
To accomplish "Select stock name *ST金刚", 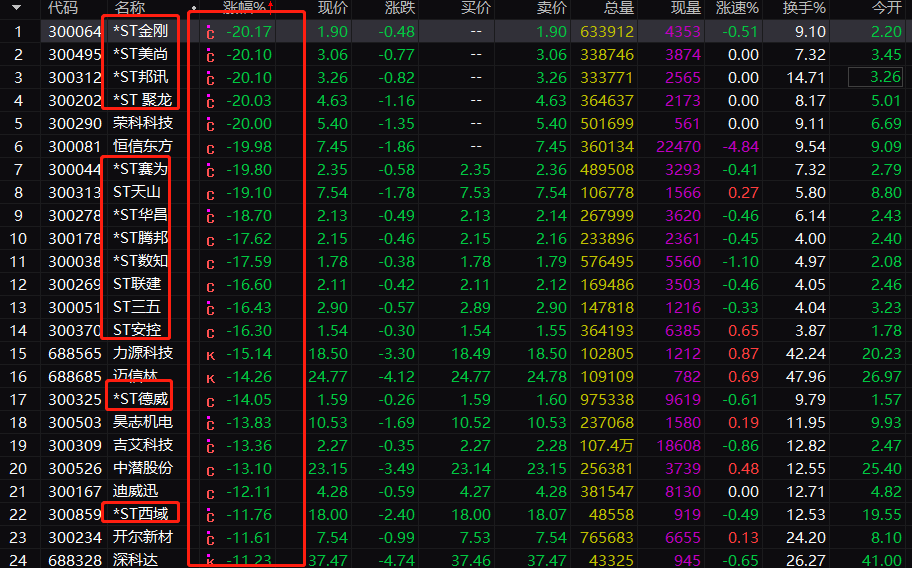I will click(140, 31).
